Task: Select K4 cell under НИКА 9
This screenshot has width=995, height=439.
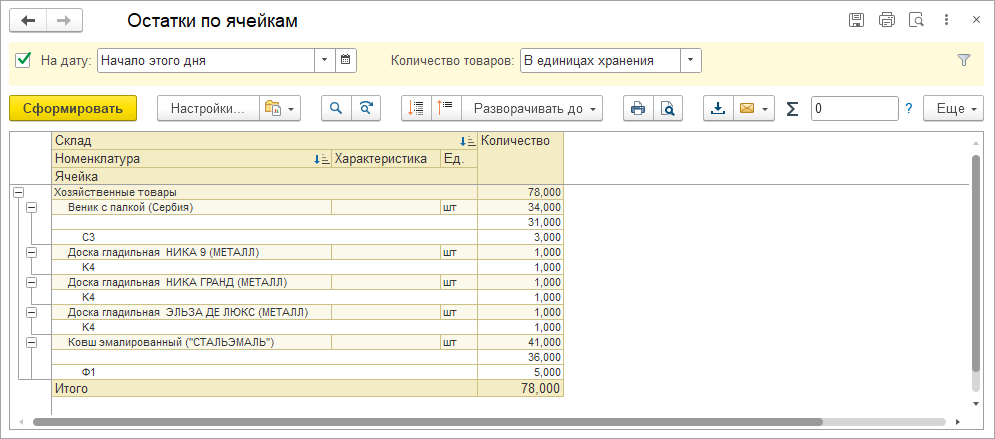Action: click(x=264, y=267)
